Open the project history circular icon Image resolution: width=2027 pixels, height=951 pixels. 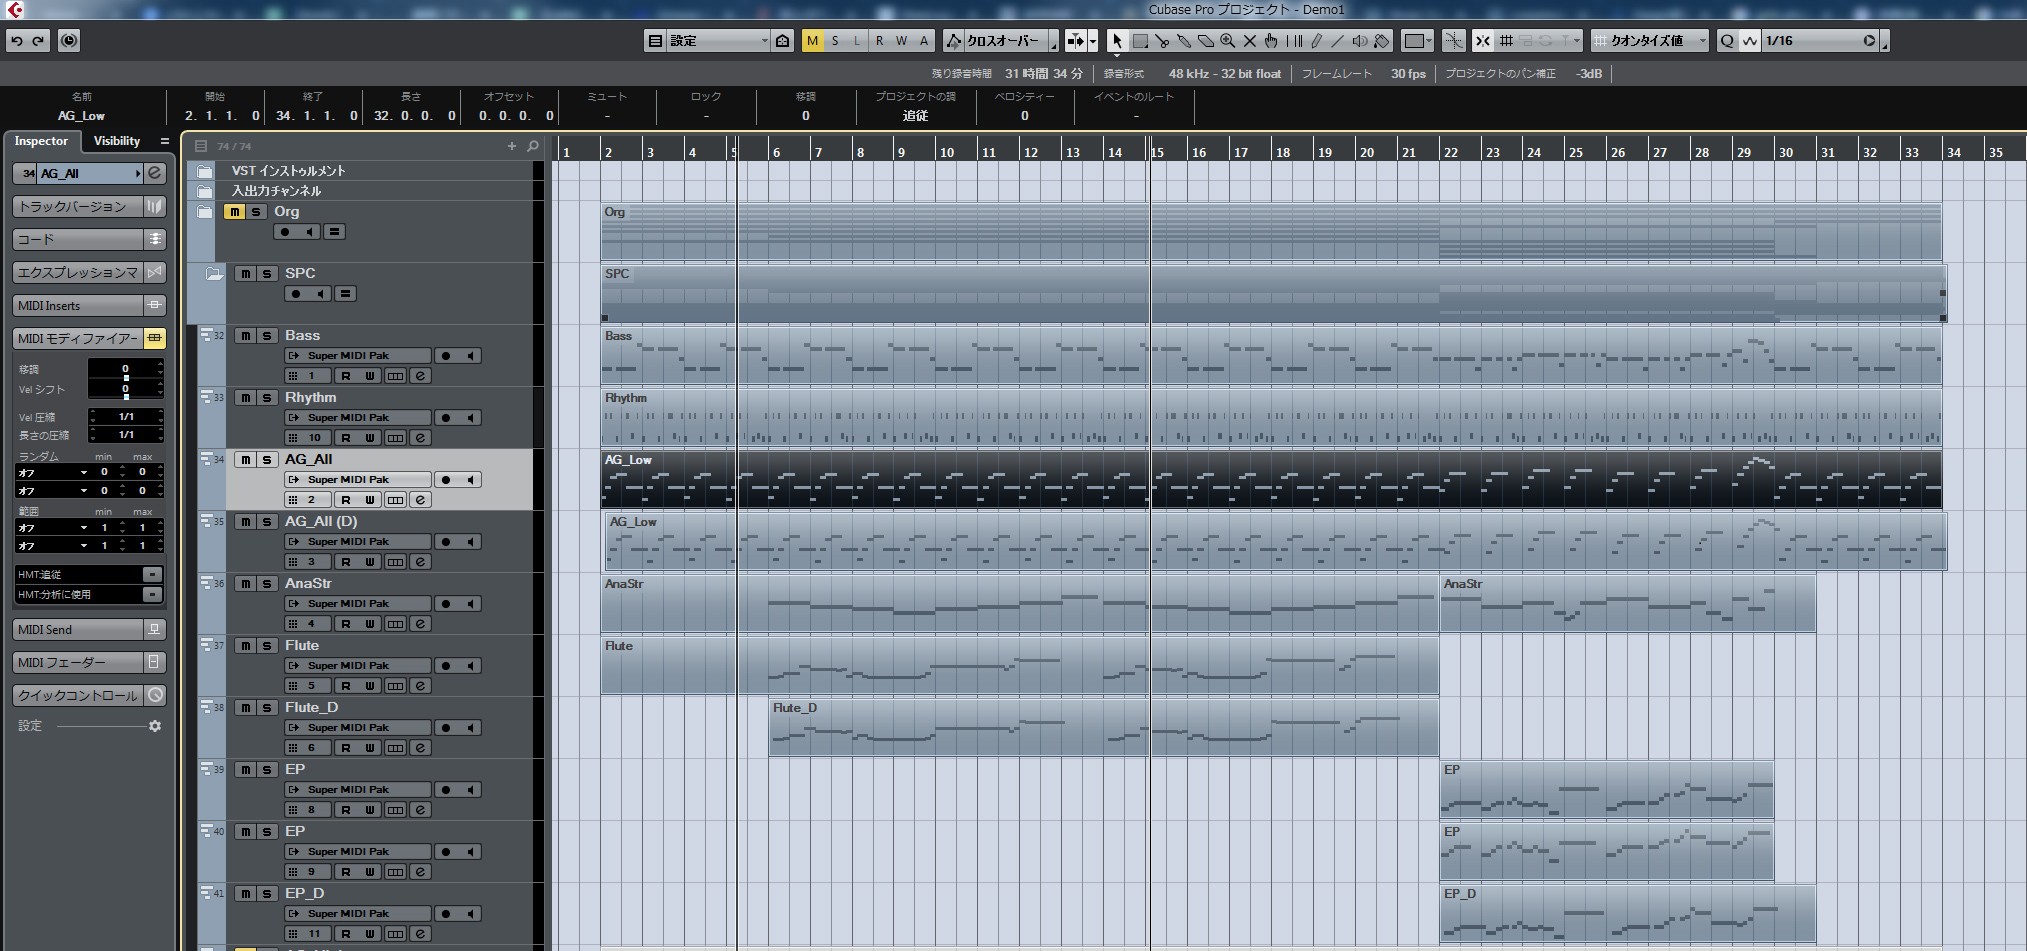[69, 41]
